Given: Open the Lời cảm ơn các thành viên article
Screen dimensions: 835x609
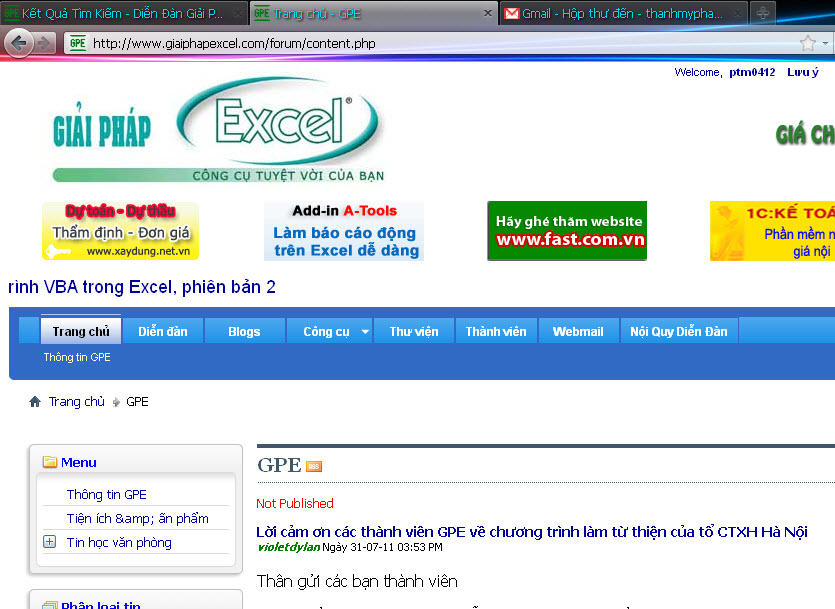Looking at the screenshot, I should pos(531,532).
